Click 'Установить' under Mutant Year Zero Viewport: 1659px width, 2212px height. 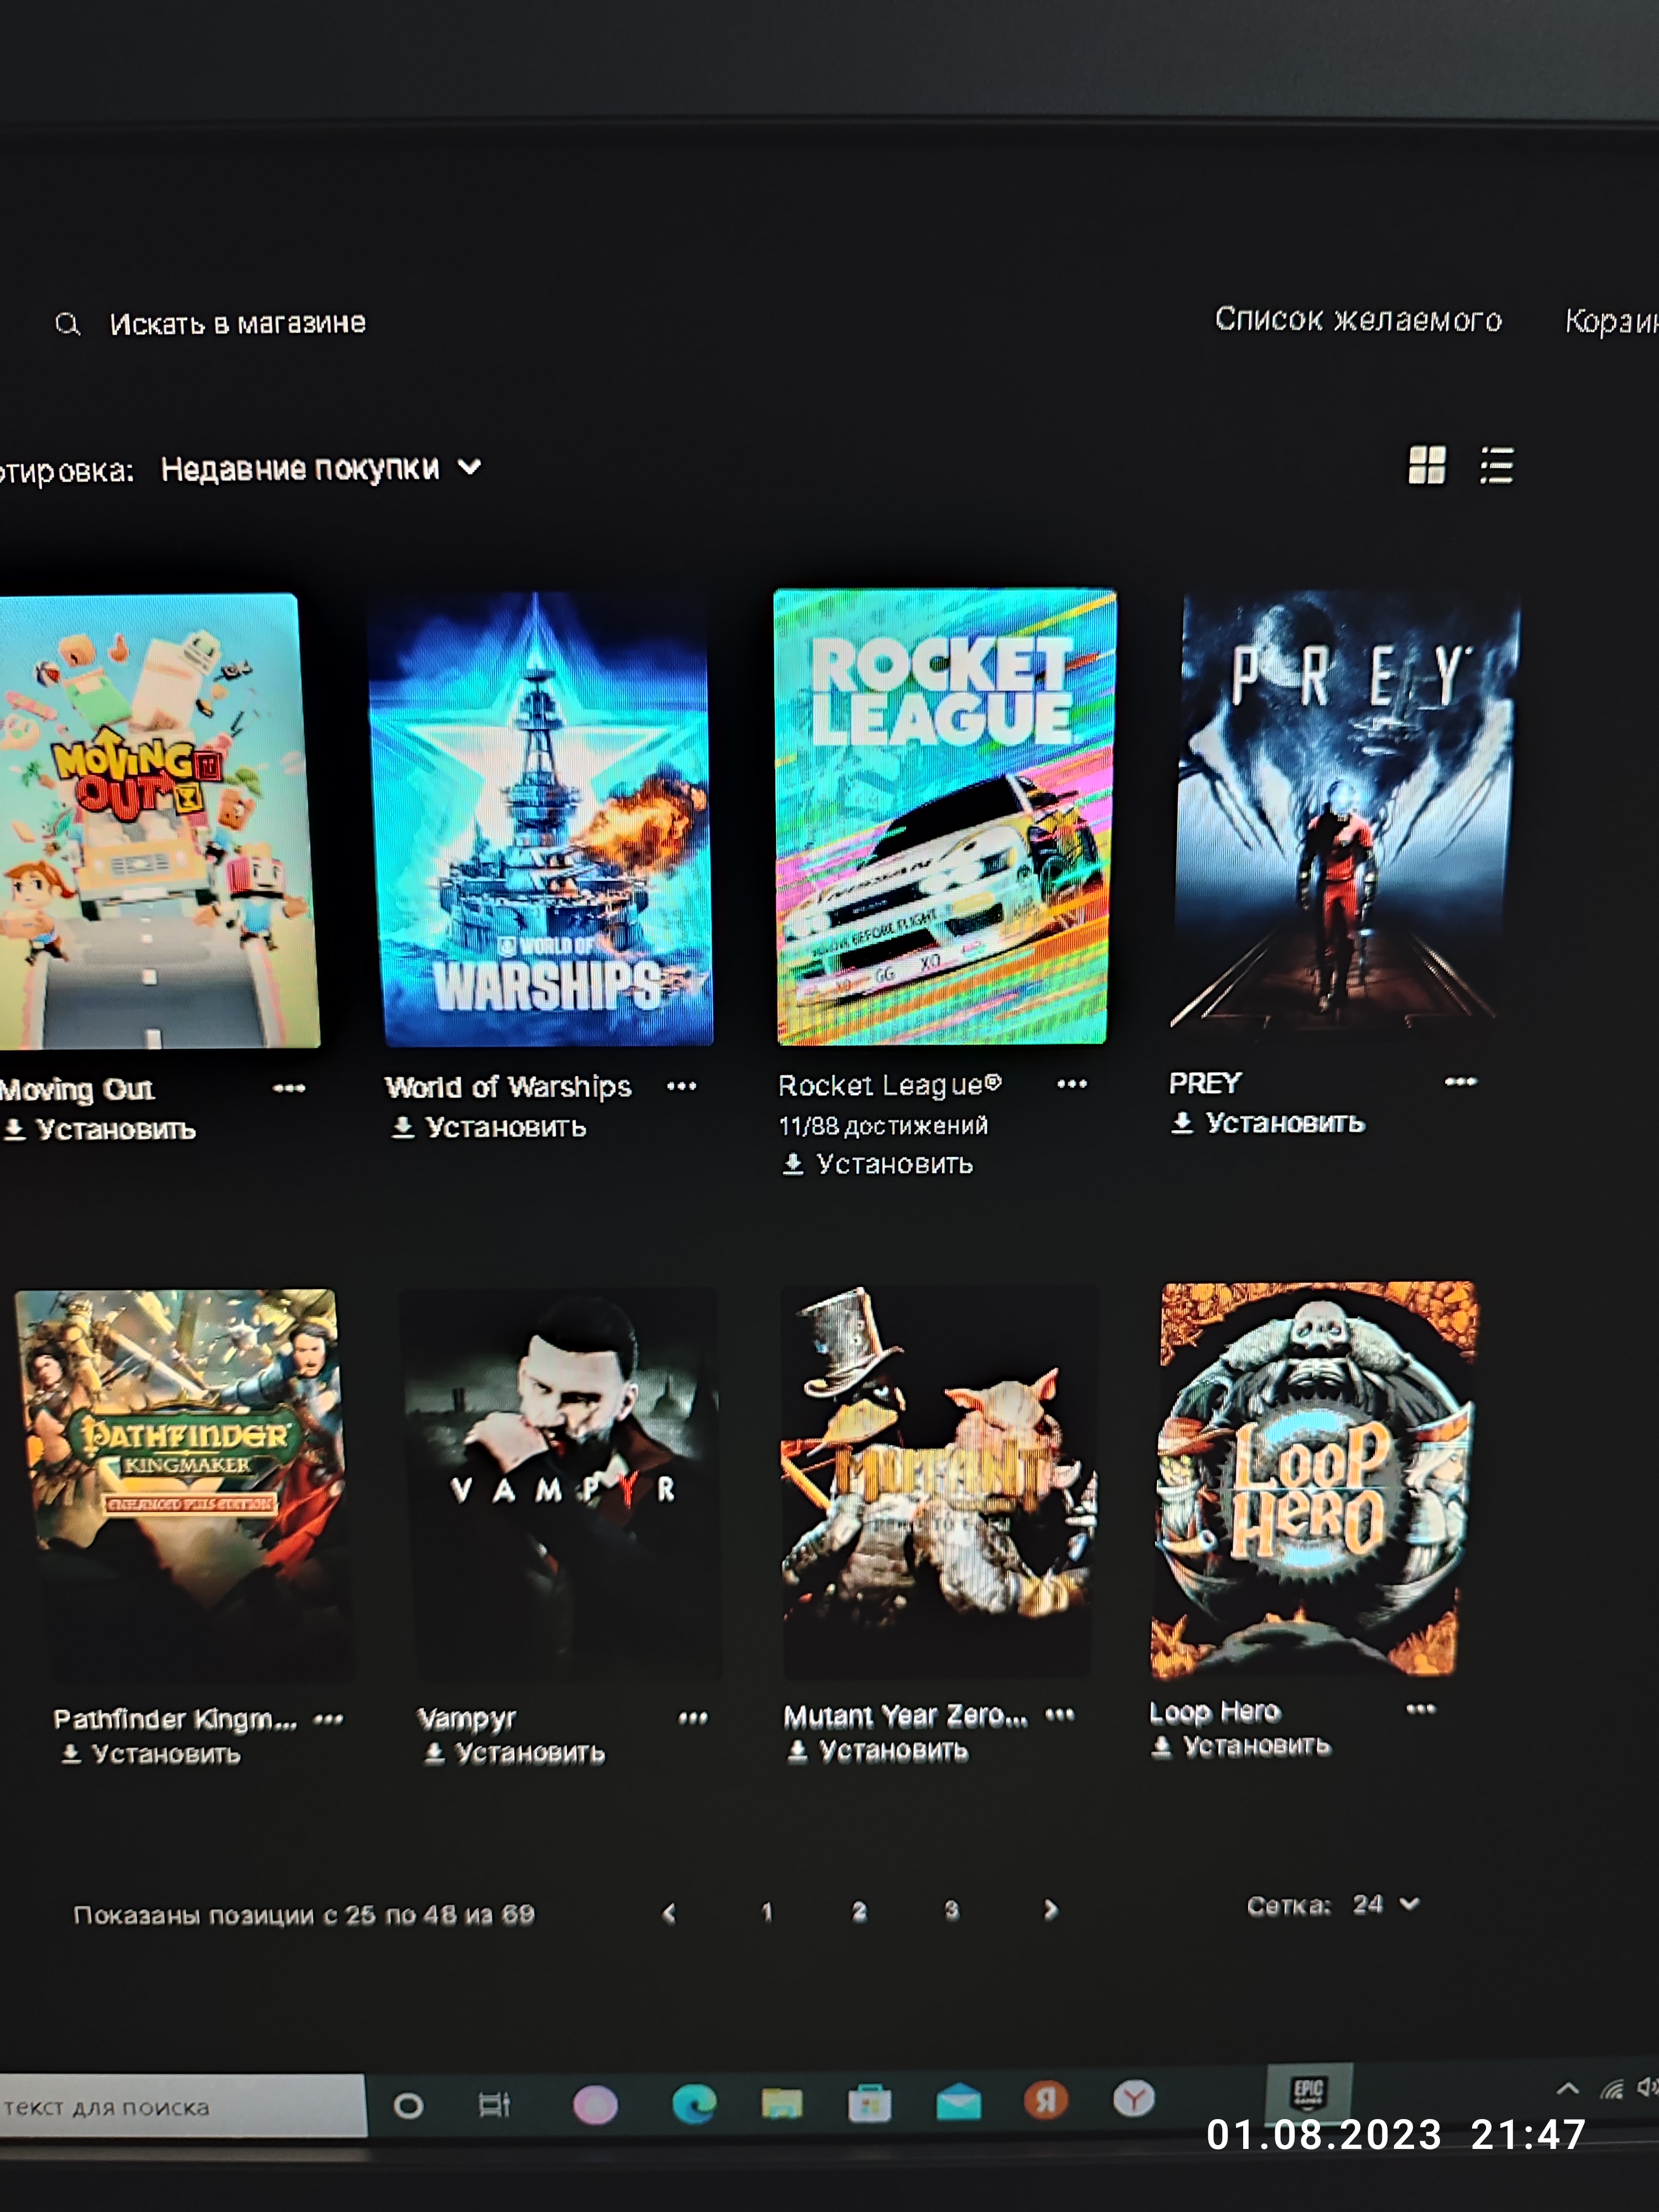click(x=878, y=1751)
